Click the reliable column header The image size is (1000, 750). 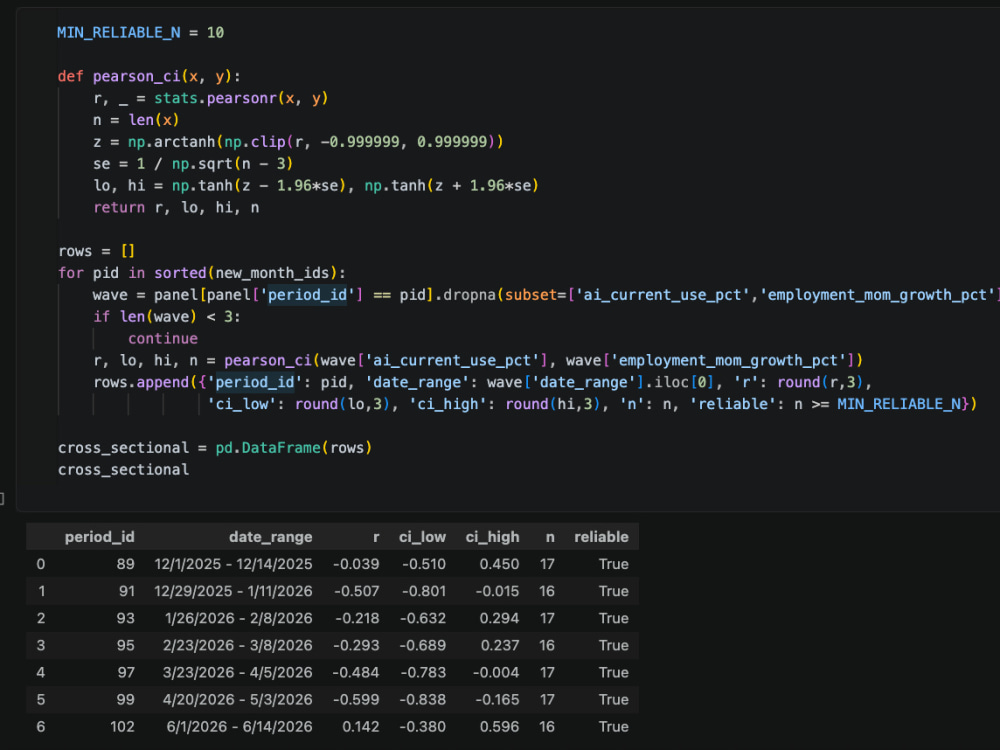[x=601, y=537]
